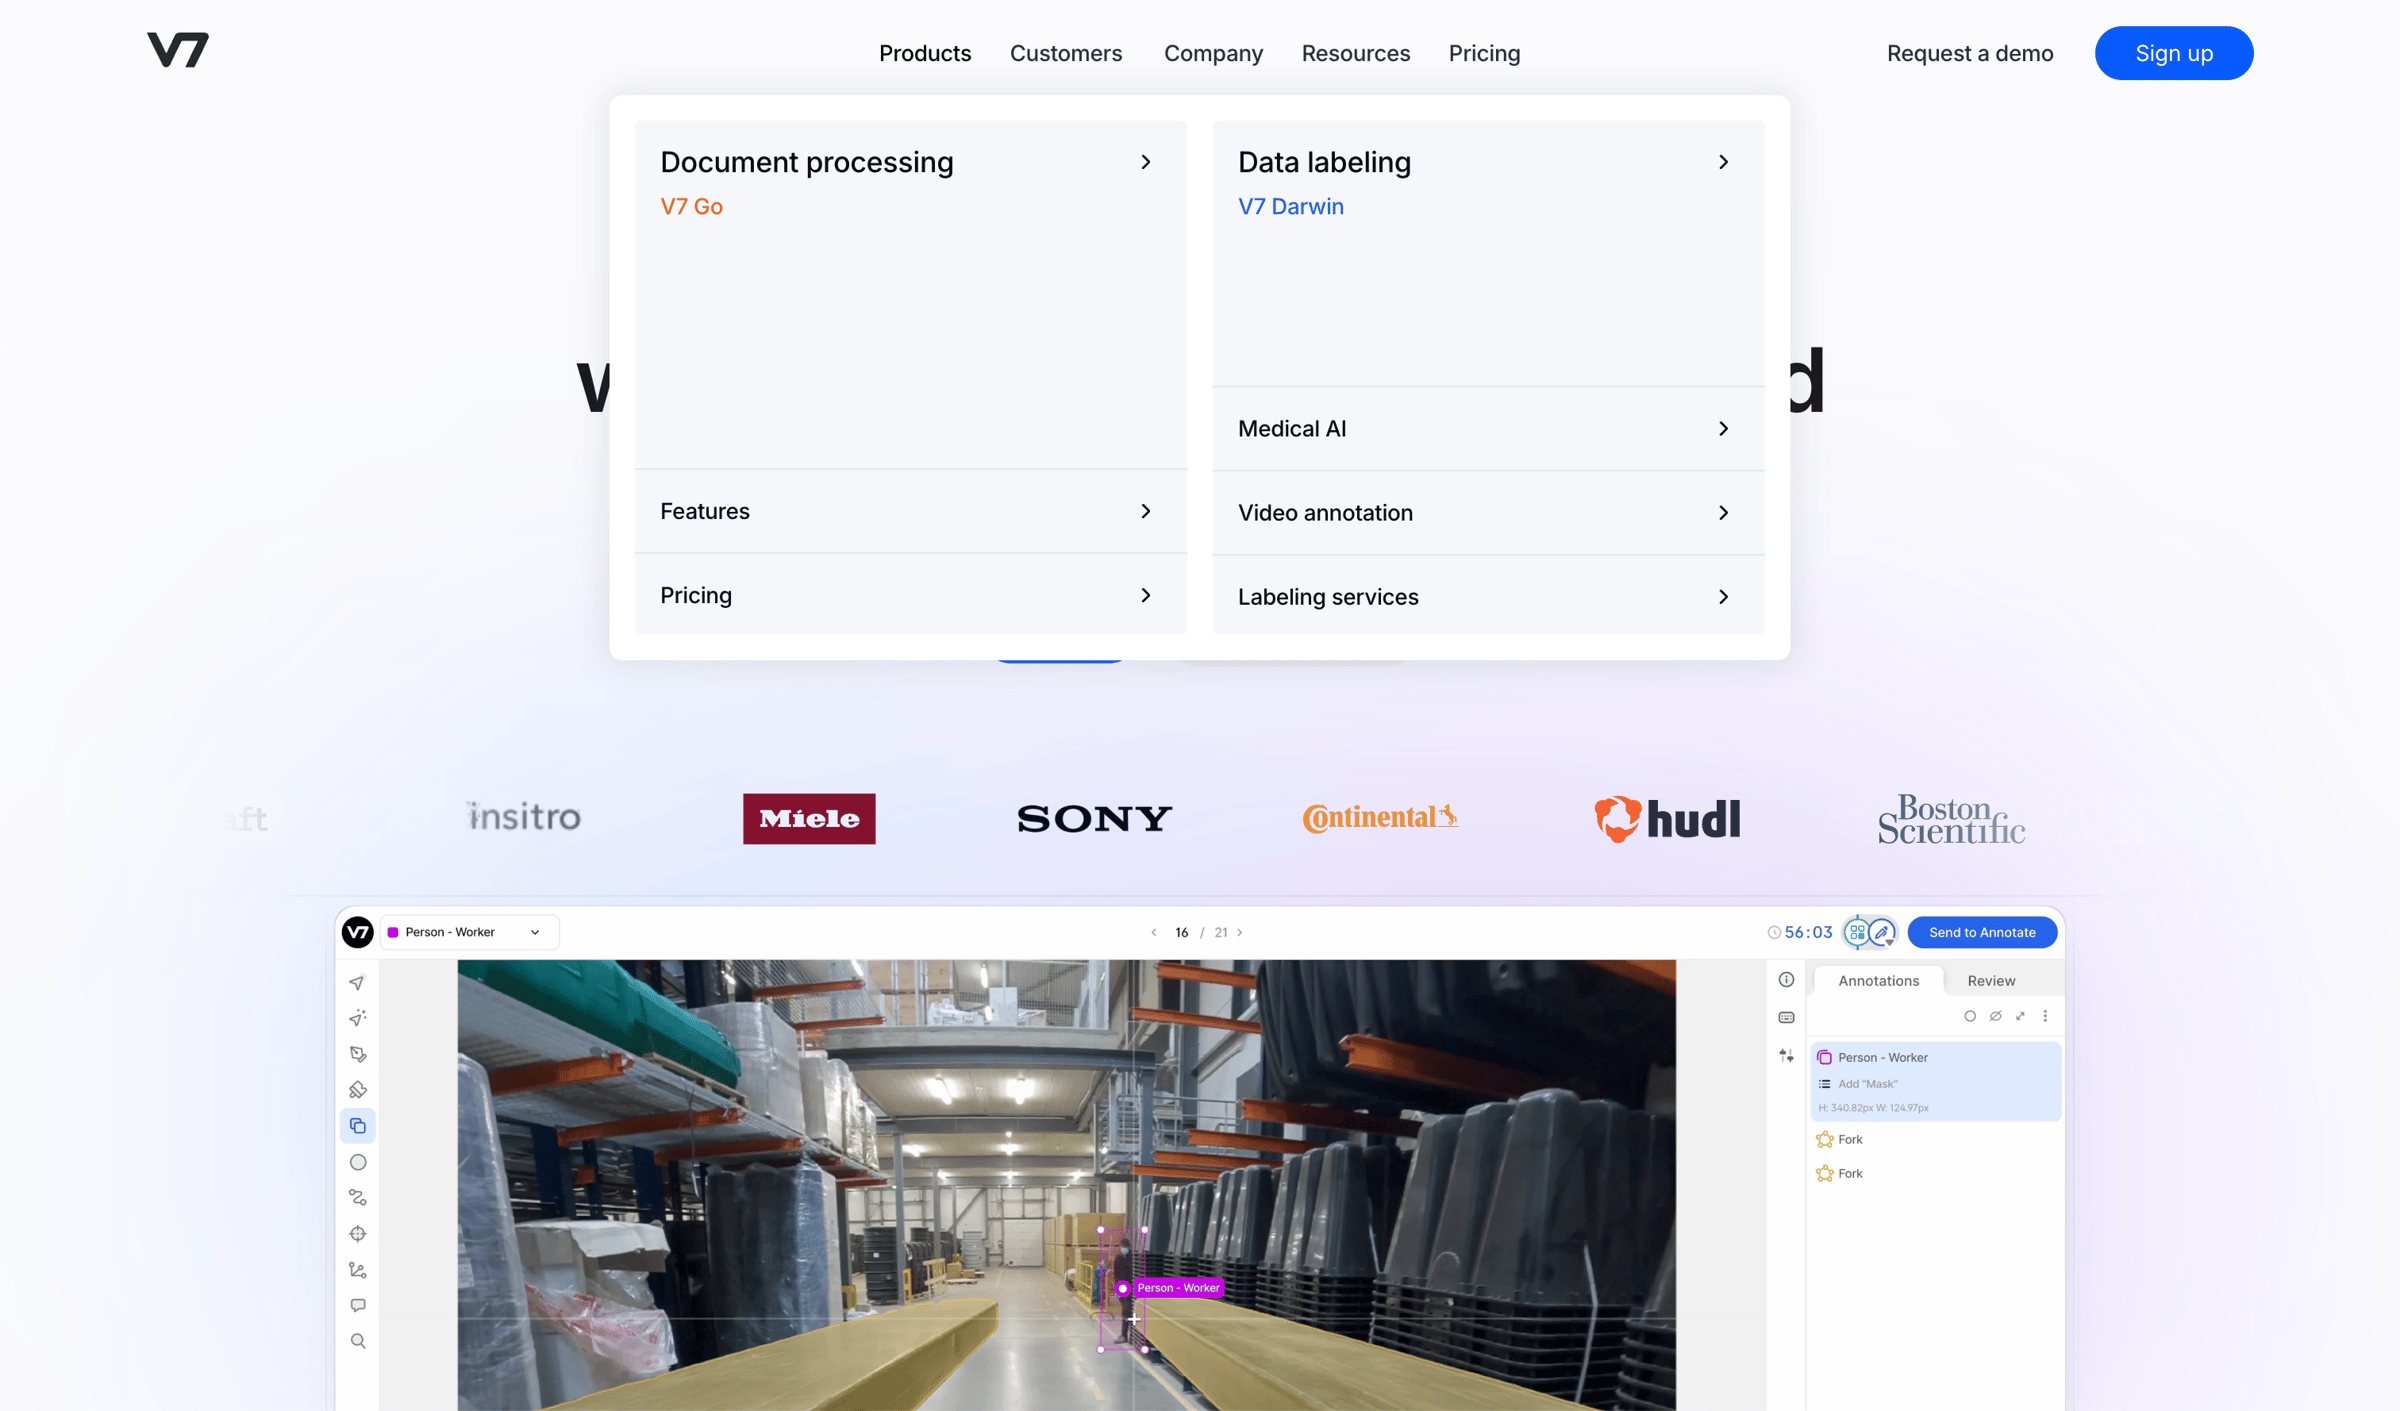Image resolution: width=2400 pixels, height=1411 pixels.
Task: Choose the ellipse tool
Action: [x=357, y=1162]
